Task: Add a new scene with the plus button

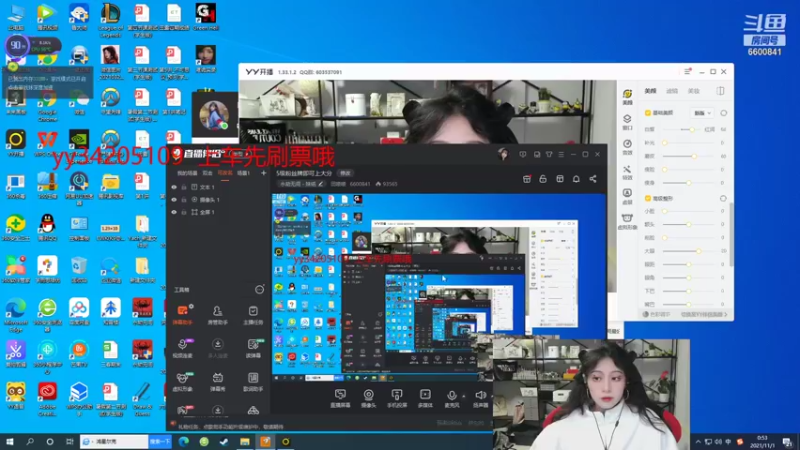Action: pyautogui.click(x=263, y=173)
